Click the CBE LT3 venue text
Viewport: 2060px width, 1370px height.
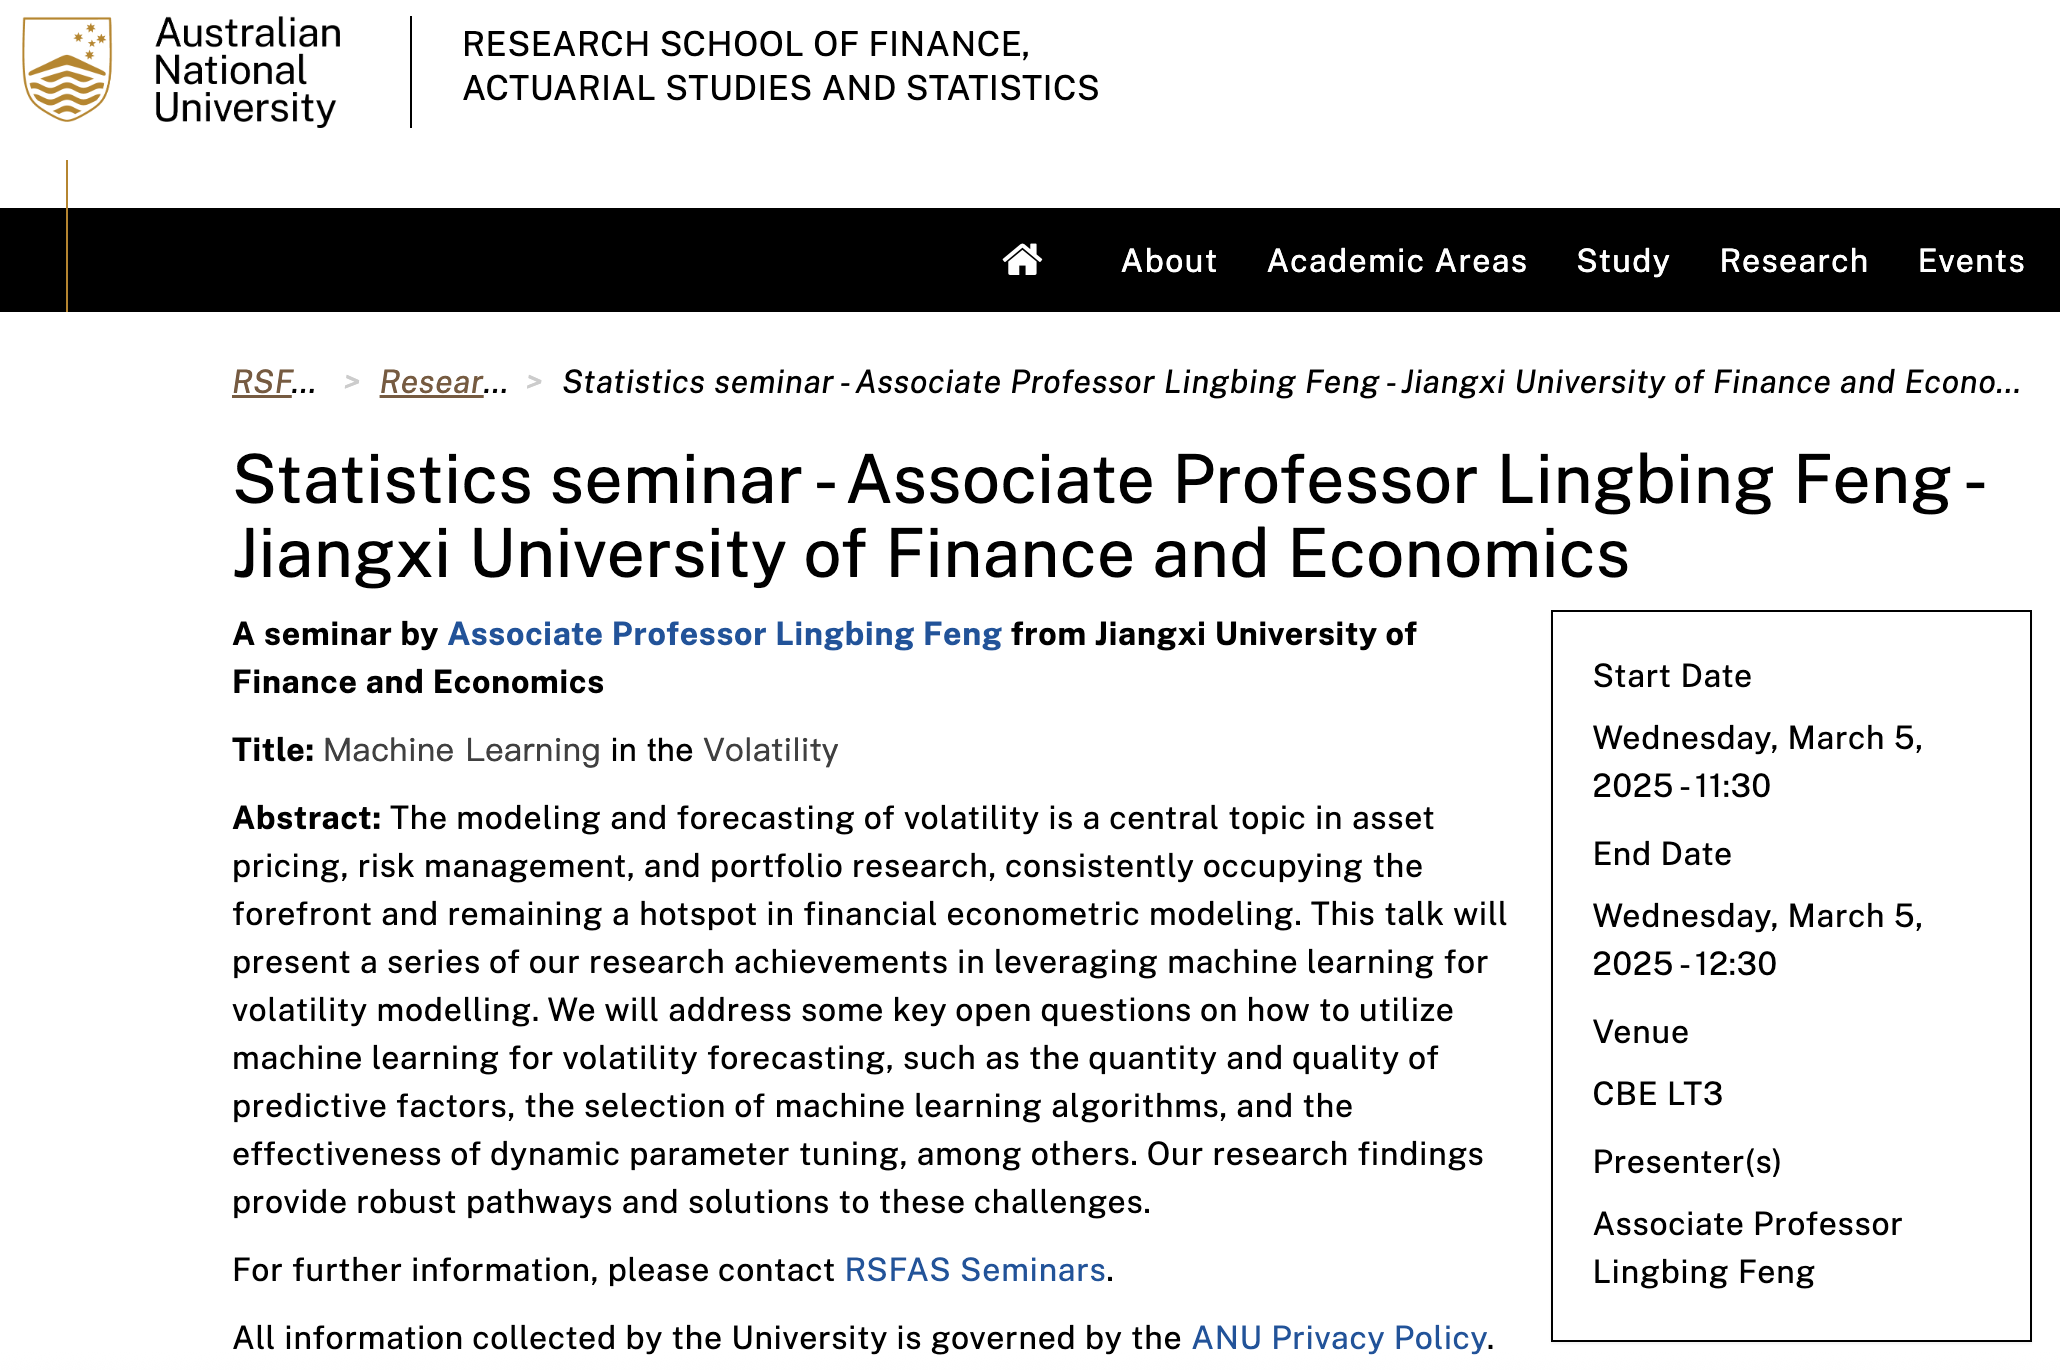pos(1657,1094)
